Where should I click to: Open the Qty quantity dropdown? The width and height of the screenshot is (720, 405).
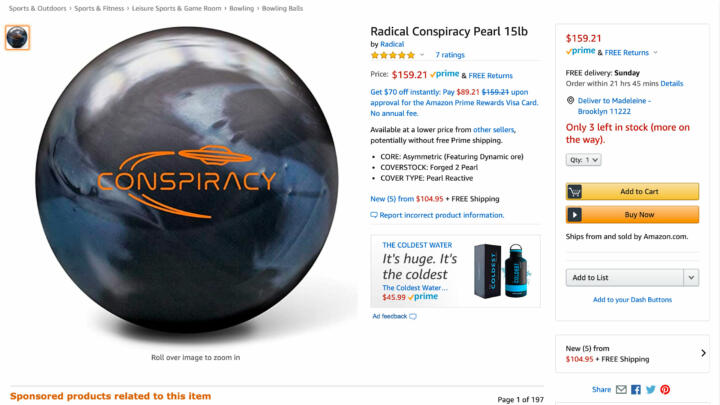click(x=583, y=160)
